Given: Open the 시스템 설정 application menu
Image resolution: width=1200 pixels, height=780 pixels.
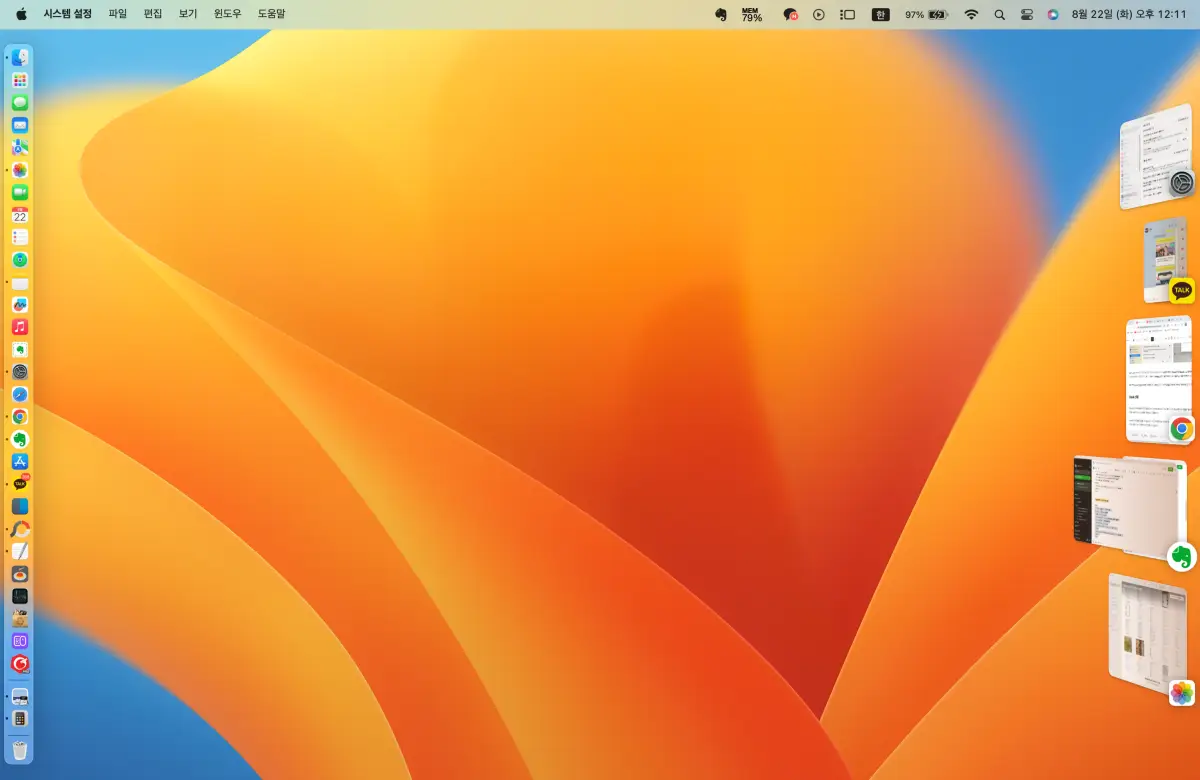Looking at the screenshot, I should (67, 15).
